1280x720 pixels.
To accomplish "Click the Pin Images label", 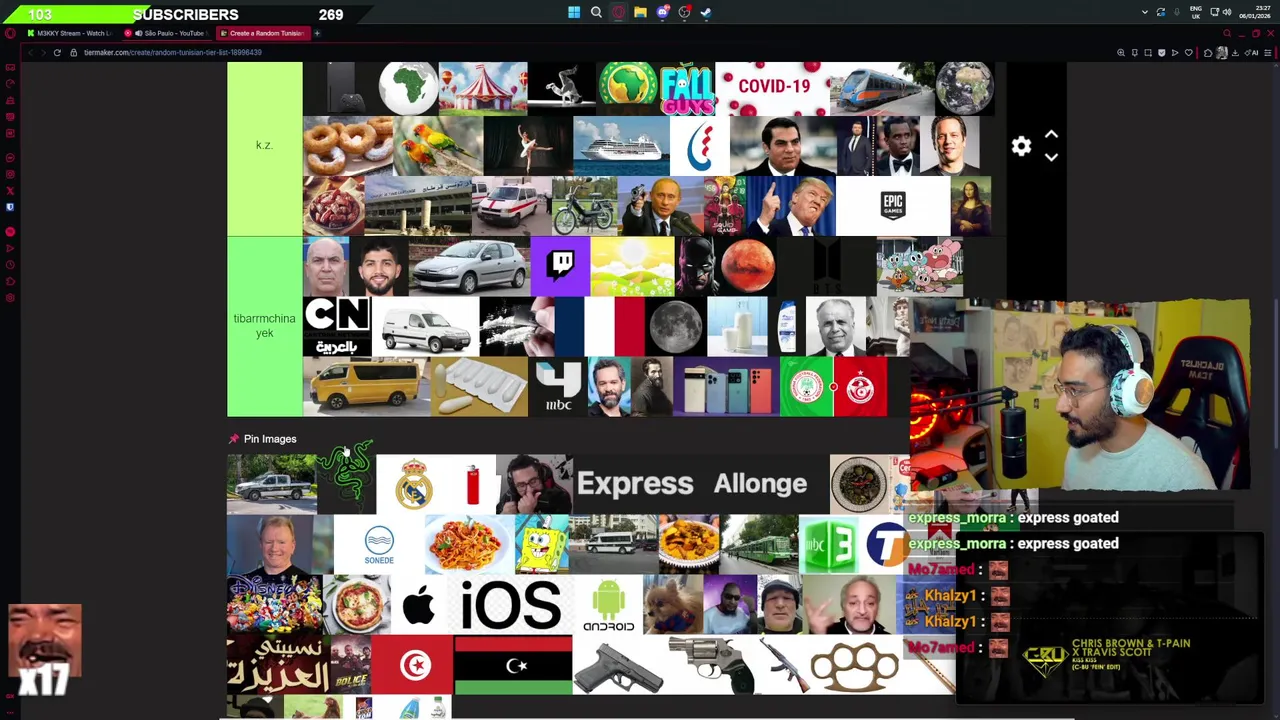I will 270,439.
